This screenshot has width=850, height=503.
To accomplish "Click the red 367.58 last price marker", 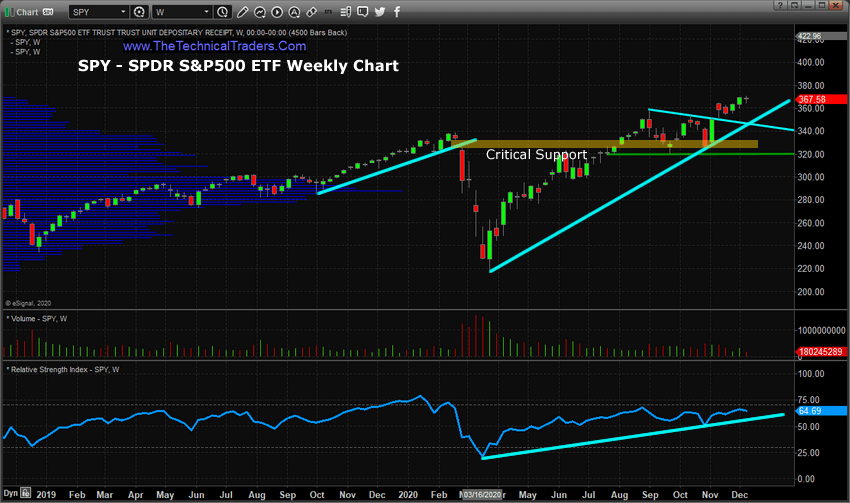I will pos(821,99).
